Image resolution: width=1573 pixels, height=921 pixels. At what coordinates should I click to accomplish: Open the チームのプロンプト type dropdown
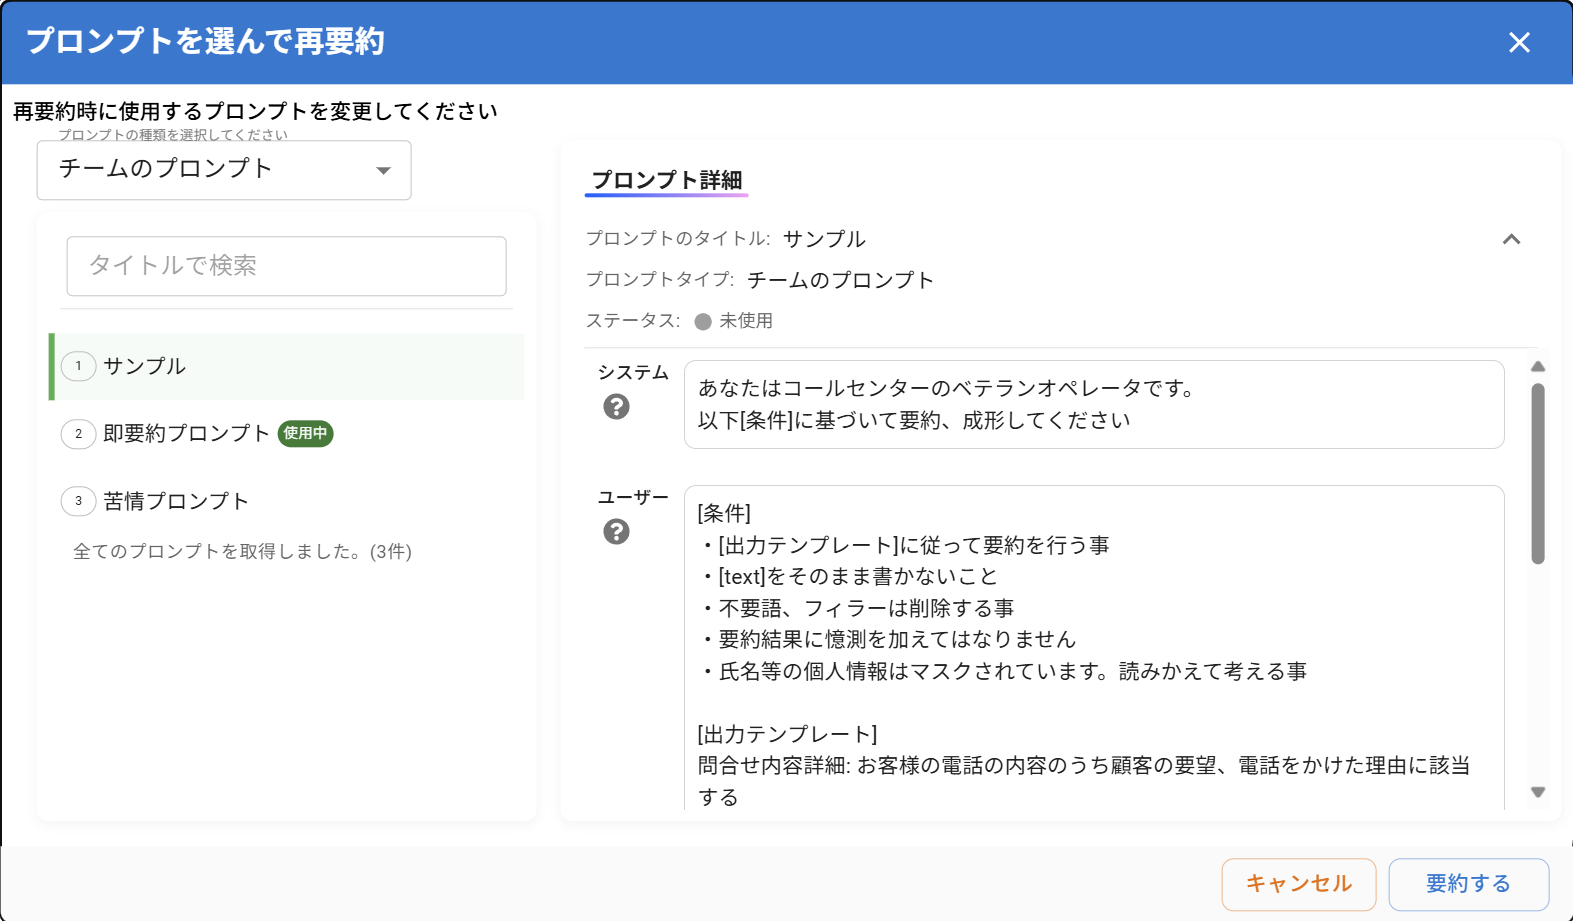(224, 170)
